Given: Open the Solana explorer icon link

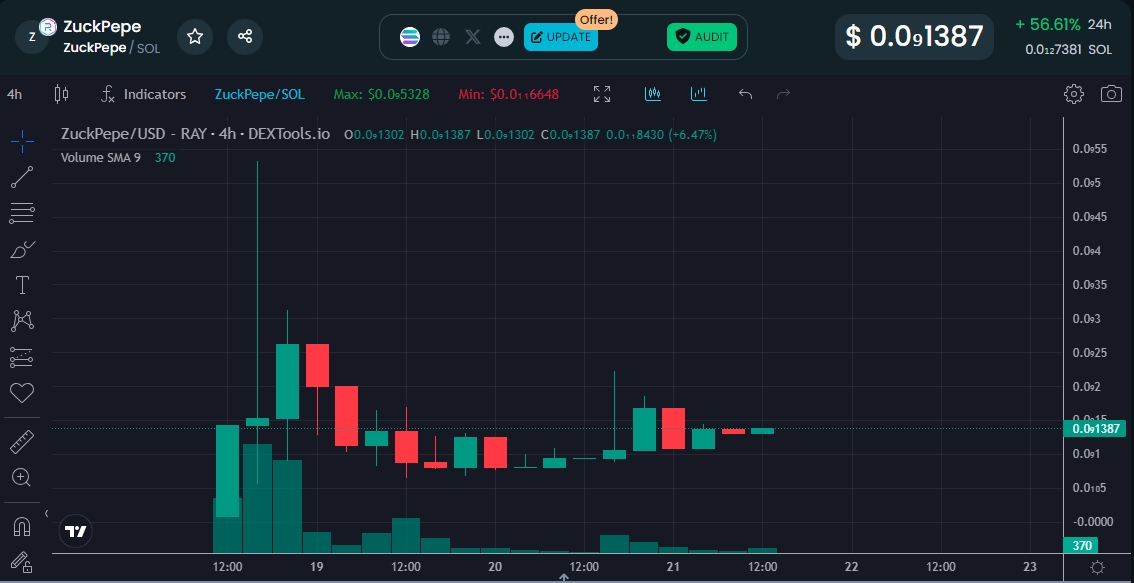Looking at the screenshot, I should (410, 37).
